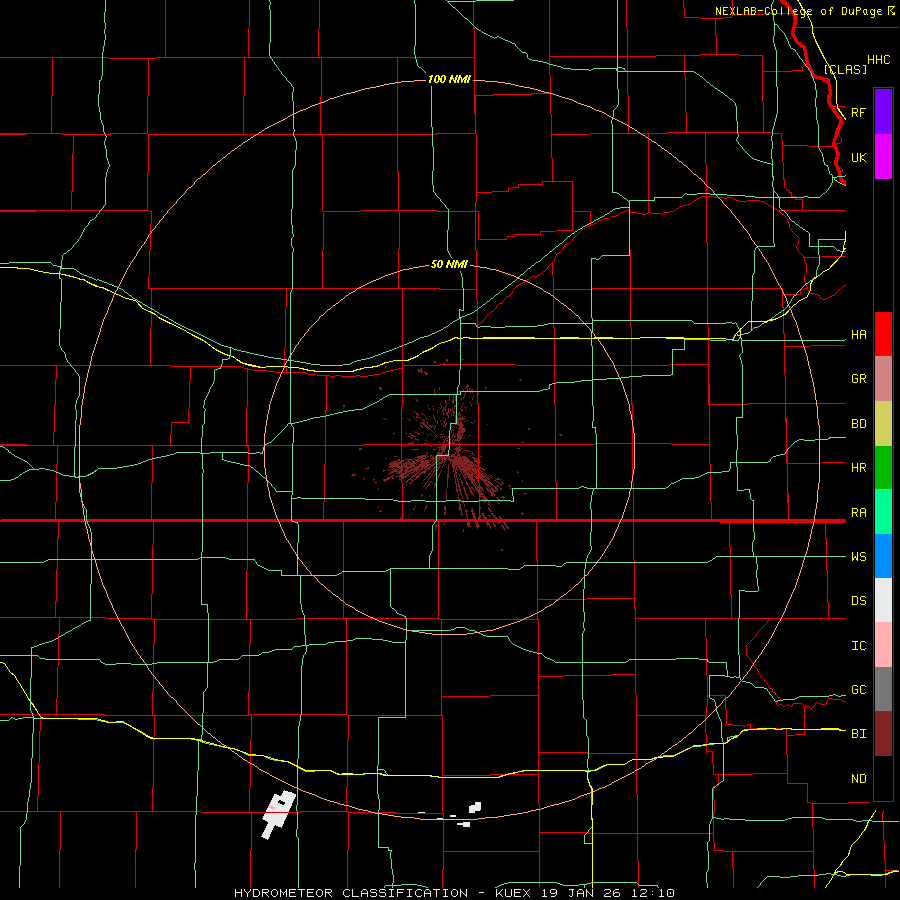
Task: Click the UK magenta legend swatch
Action: point(883,157)
